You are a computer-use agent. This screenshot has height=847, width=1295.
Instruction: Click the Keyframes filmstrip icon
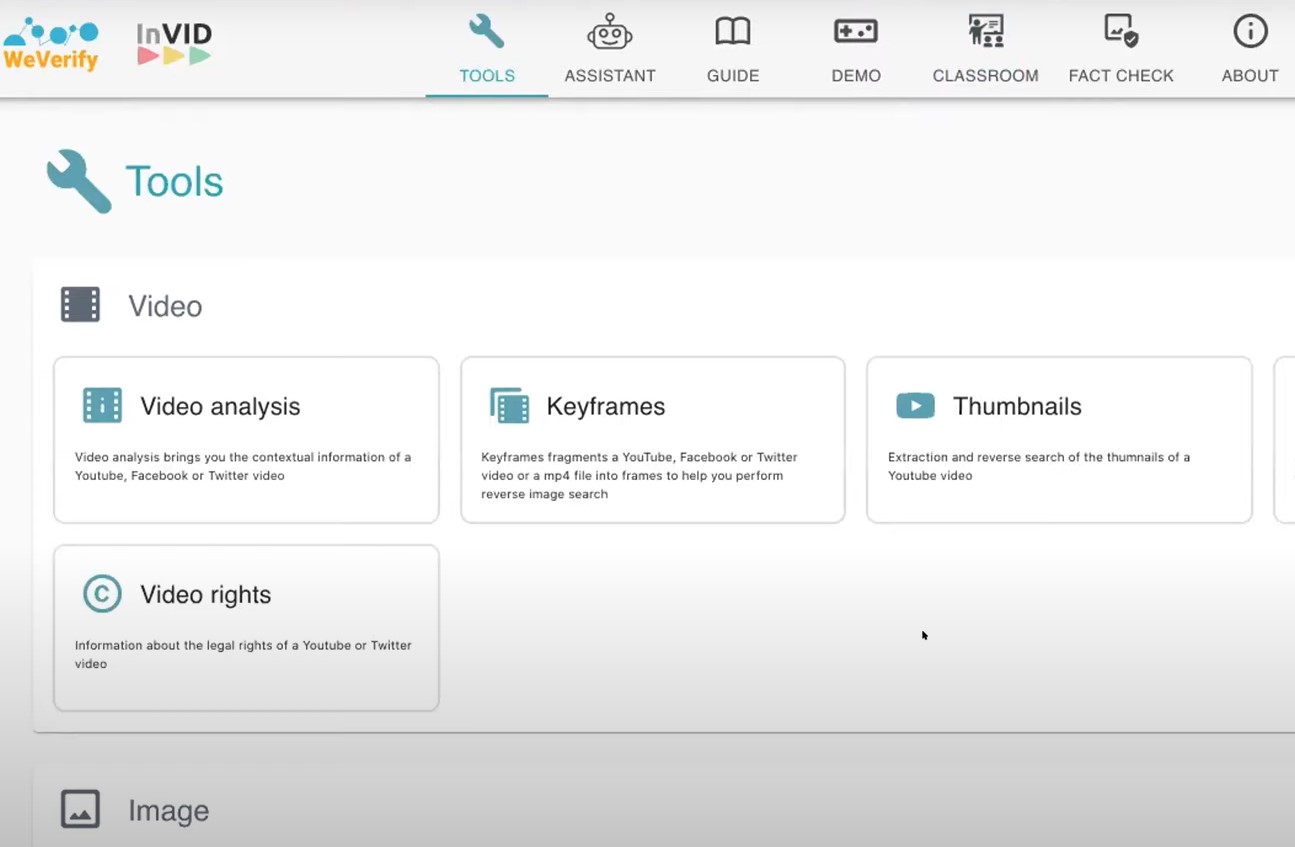[x=509, y=405]
